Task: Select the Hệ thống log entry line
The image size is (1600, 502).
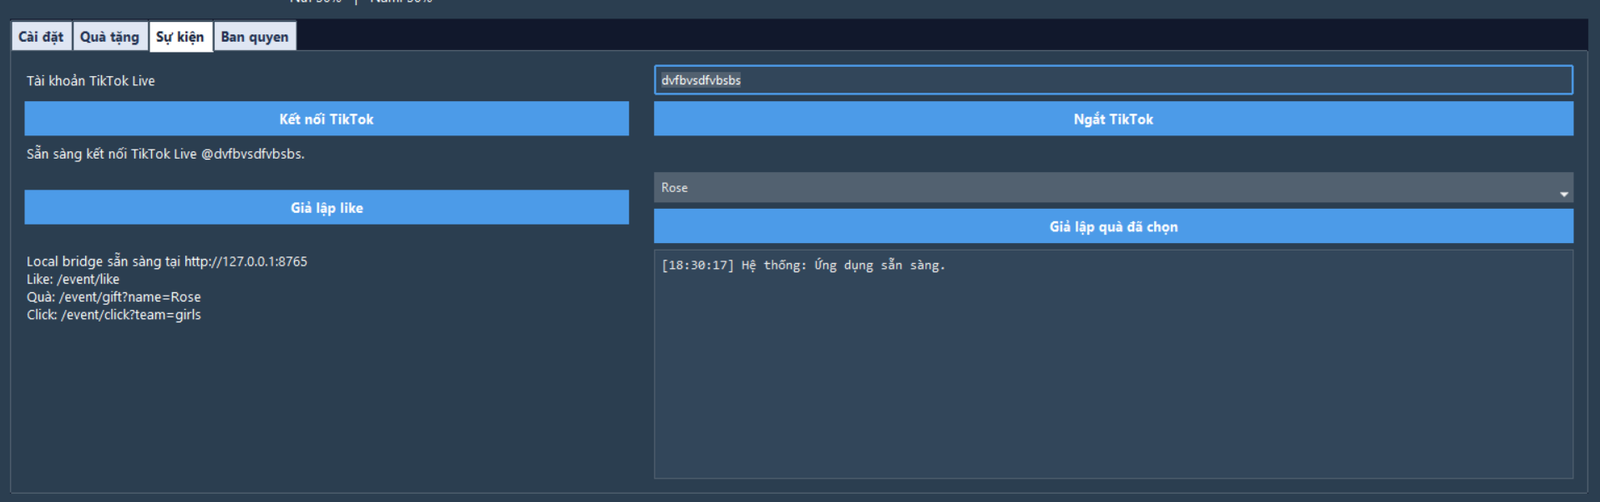Action: tap(803, 266)
